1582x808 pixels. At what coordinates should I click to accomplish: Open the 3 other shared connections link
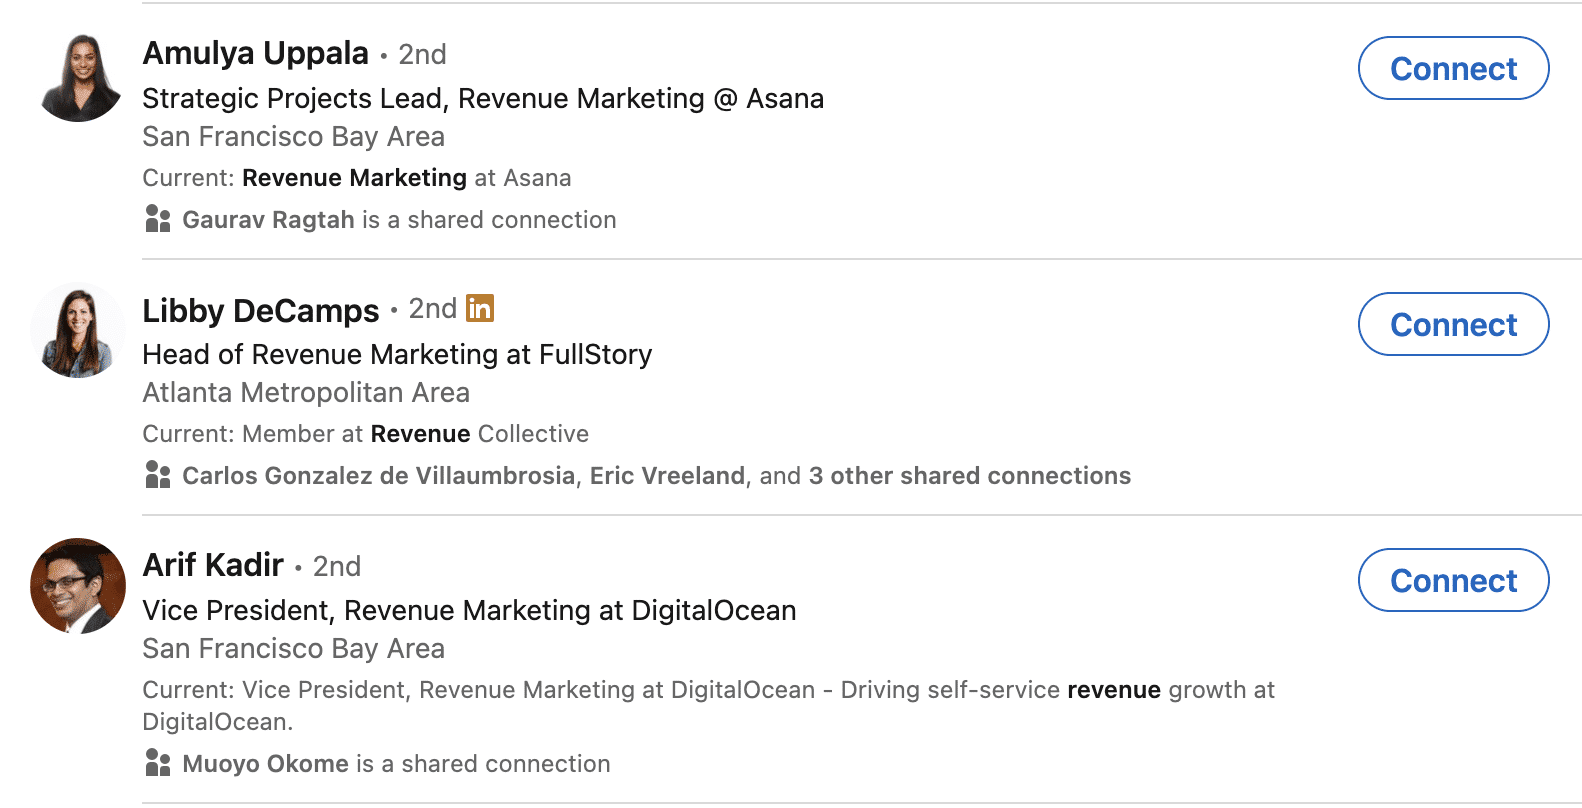point(970,476)
